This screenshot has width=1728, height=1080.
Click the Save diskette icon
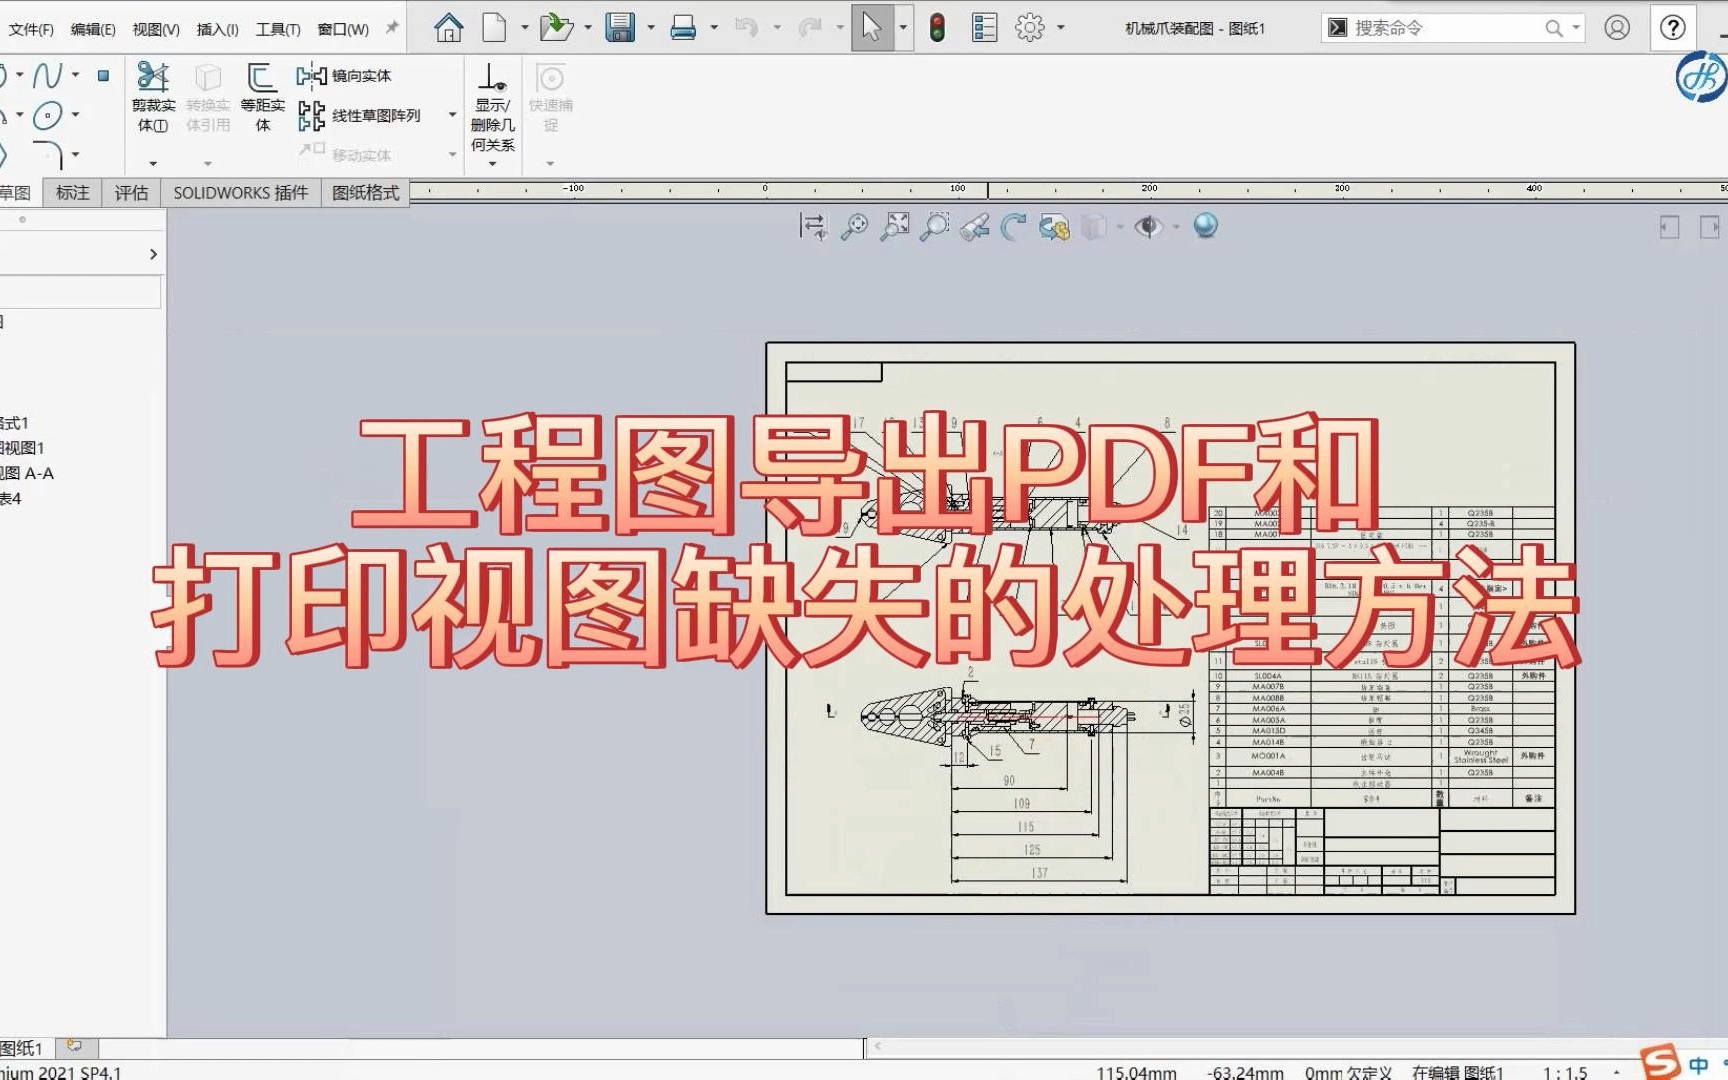[621, 27]
